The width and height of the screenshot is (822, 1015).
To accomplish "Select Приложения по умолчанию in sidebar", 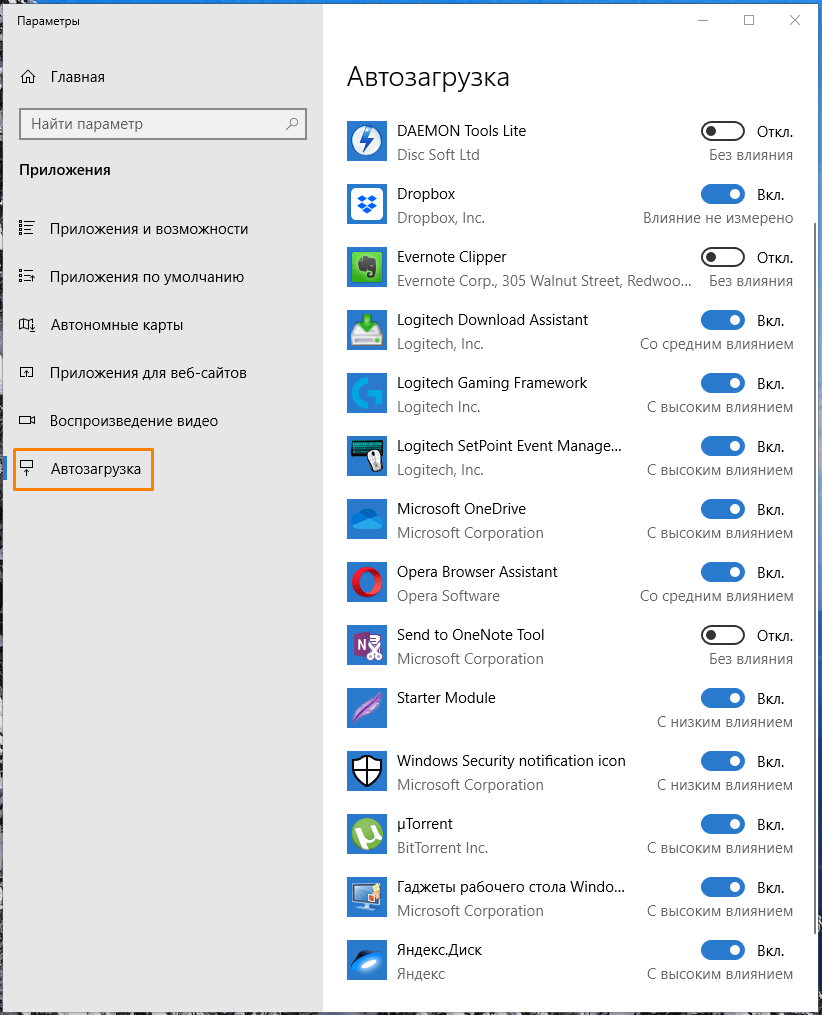I will click(x=146, y=277).
